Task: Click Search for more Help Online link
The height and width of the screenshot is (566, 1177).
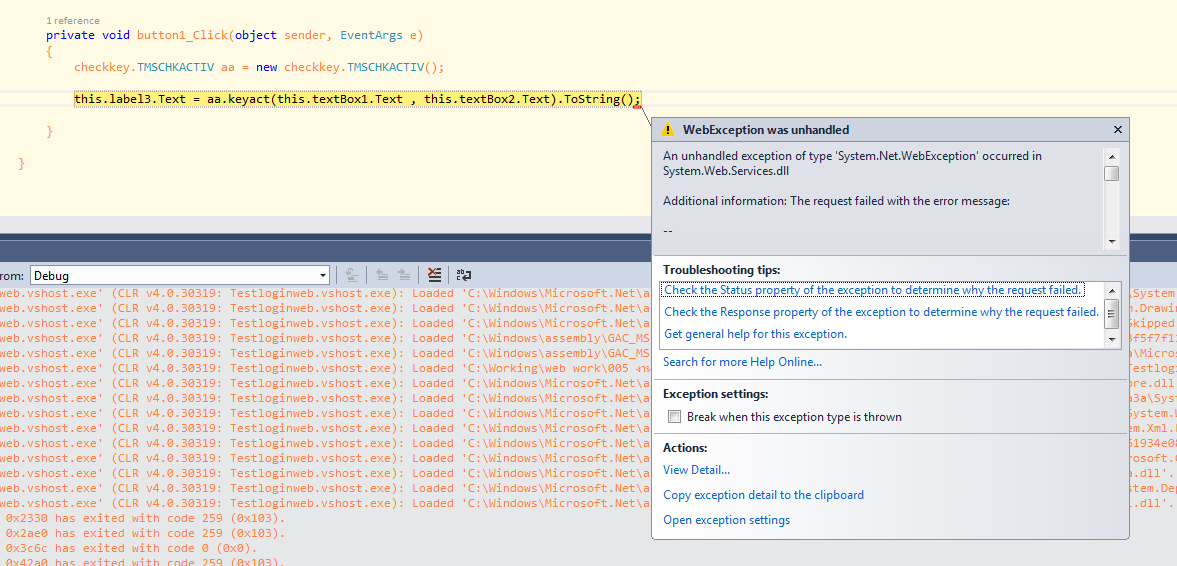Action: click(742, 363)
